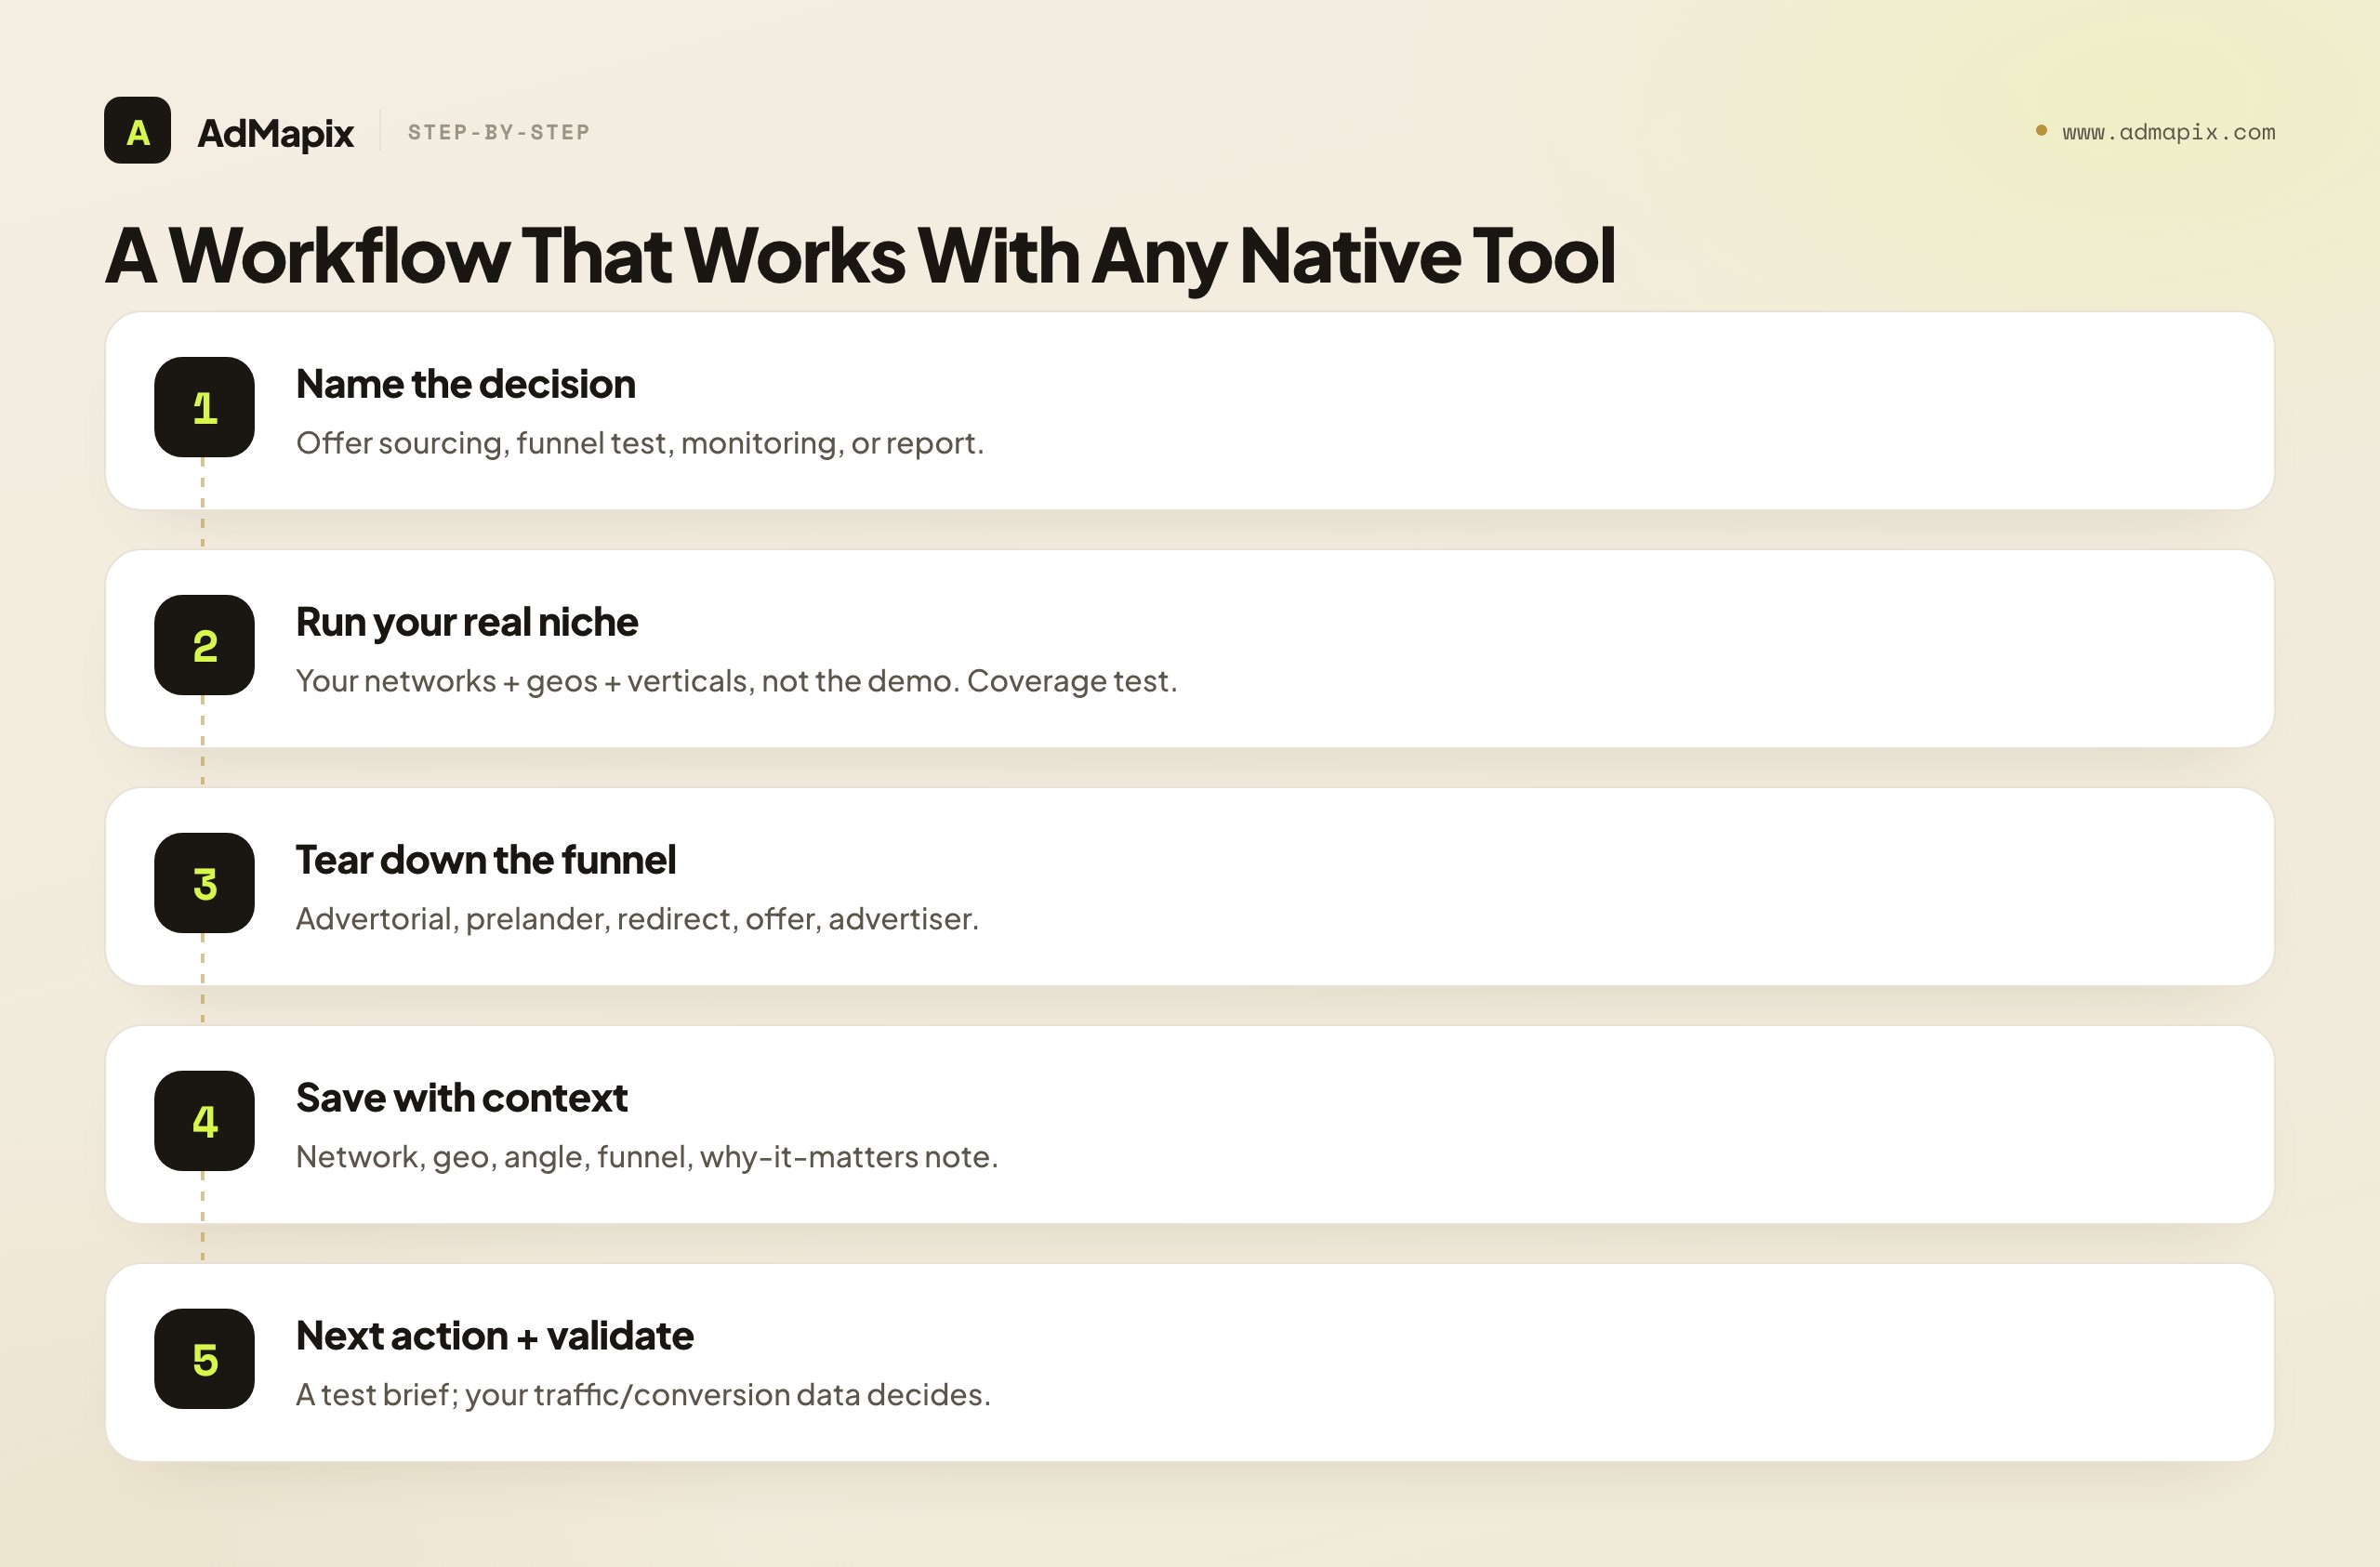Click the 'Advertorial, prelander, redirect' description
Image resolution: width=2380 pixels, height=1567 pixels.
[637, 919]
